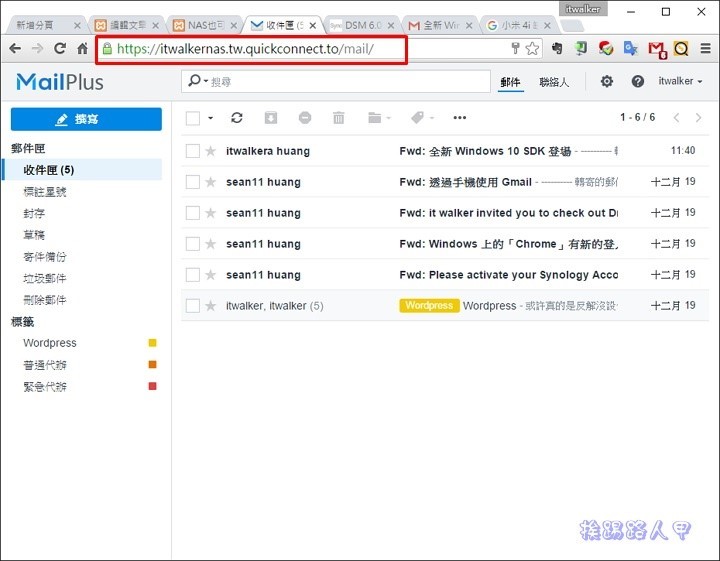The width and height of the screenshot is (720, 561).
Task: Click the mark as spam icon
Action: (x=305, y=118)
